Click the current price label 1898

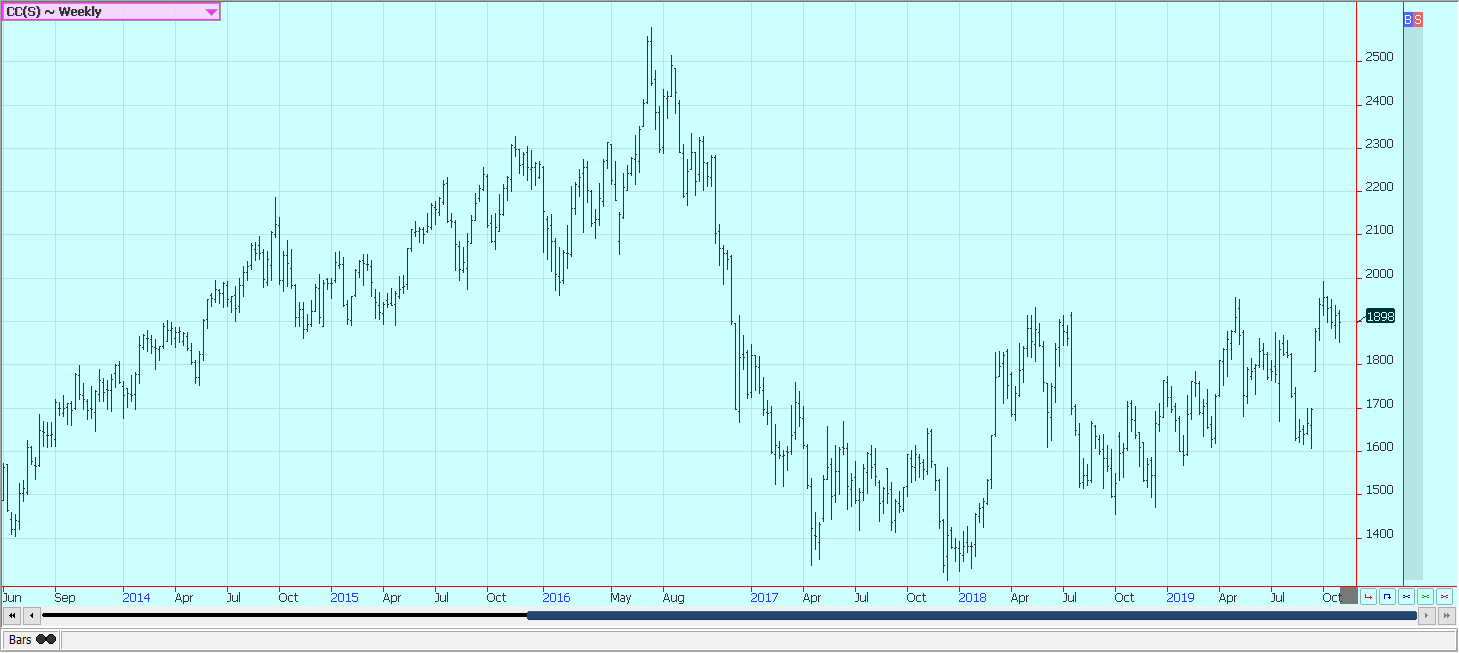tap(1380, 316)
